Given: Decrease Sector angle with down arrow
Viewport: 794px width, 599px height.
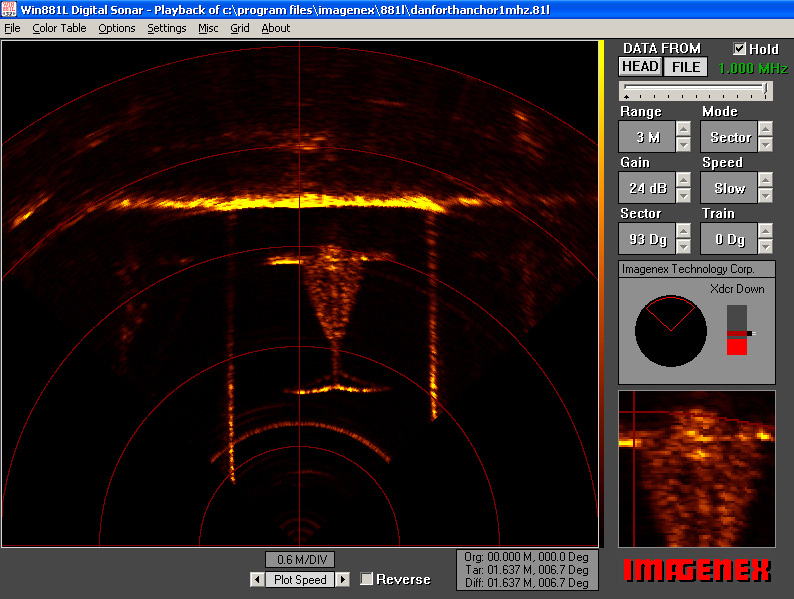Looking at the screenshot, I should [683, 247].
